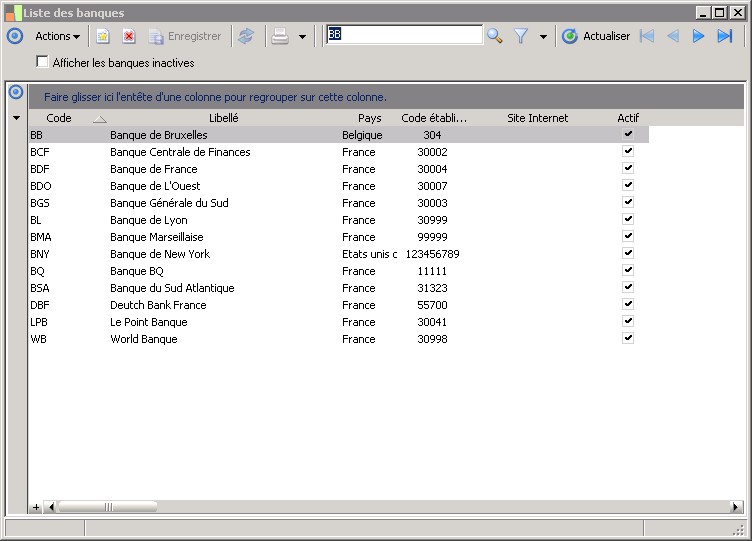Select the Banque de New York row
The image size is (752, 541).
(x=160, y=254)
